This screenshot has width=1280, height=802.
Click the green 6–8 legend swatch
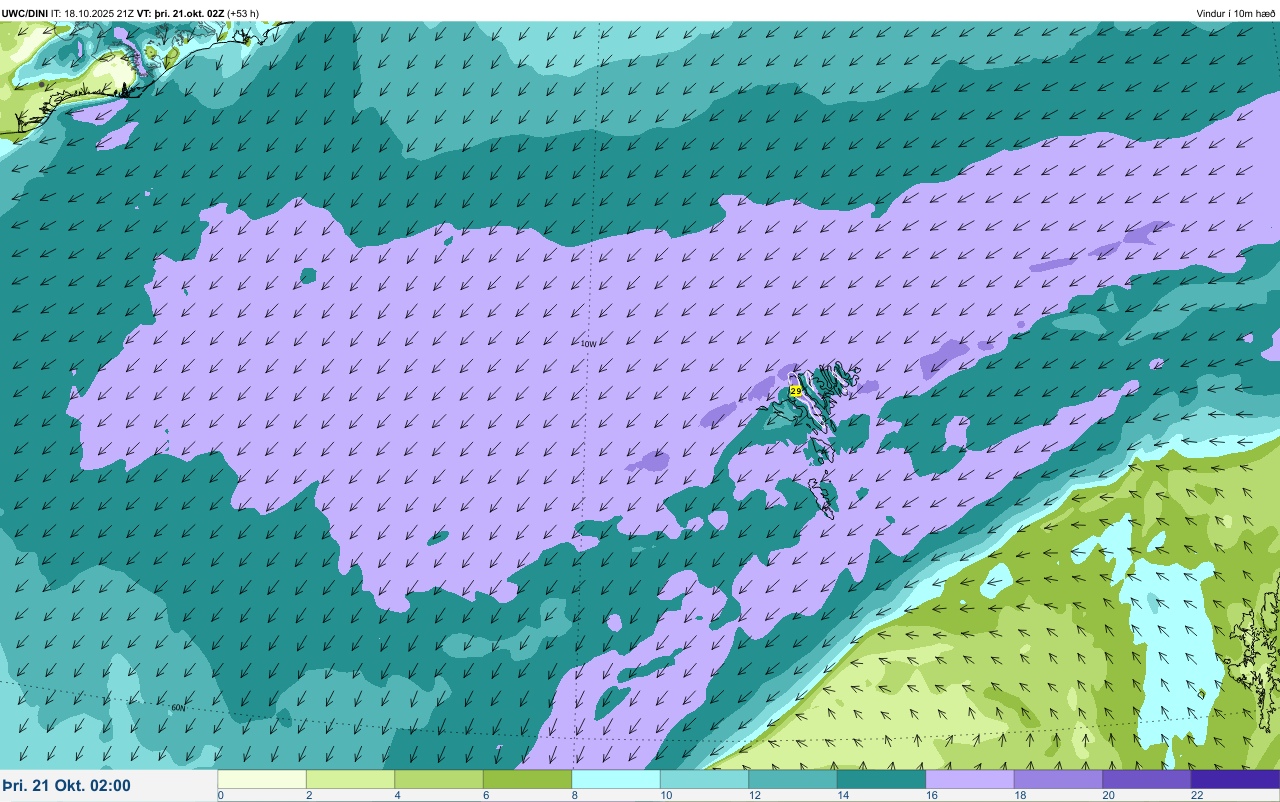[x=527, y=779]
